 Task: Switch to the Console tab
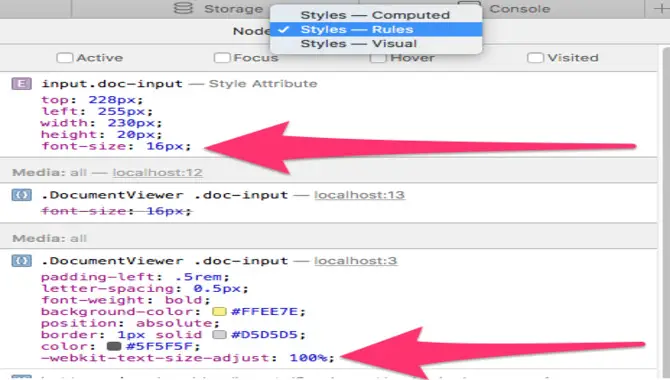pyautogui.click(x=520, y=9)
